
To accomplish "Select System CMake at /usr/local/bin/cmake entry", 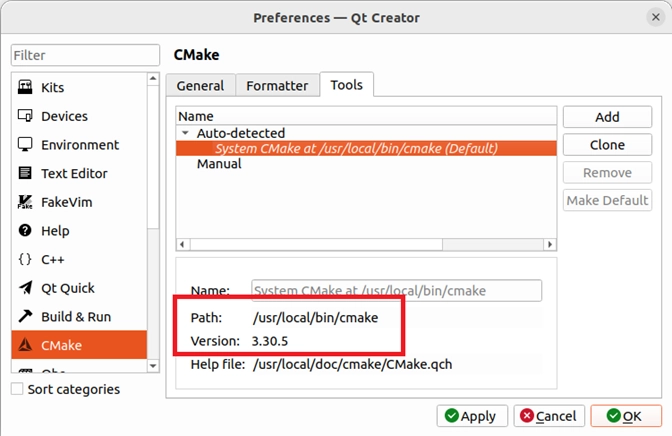I will point(356,148).
